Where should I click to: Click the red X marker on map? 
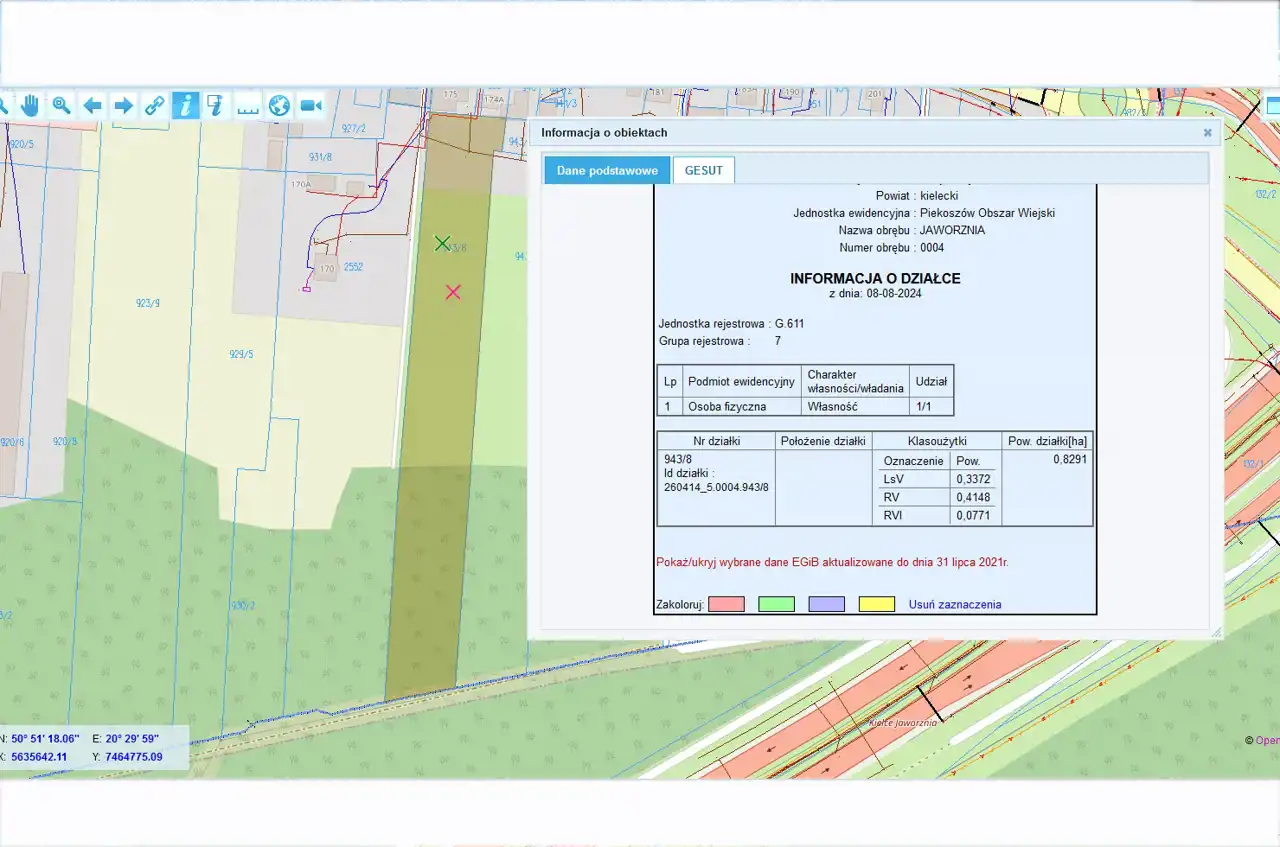coord(453,292)
